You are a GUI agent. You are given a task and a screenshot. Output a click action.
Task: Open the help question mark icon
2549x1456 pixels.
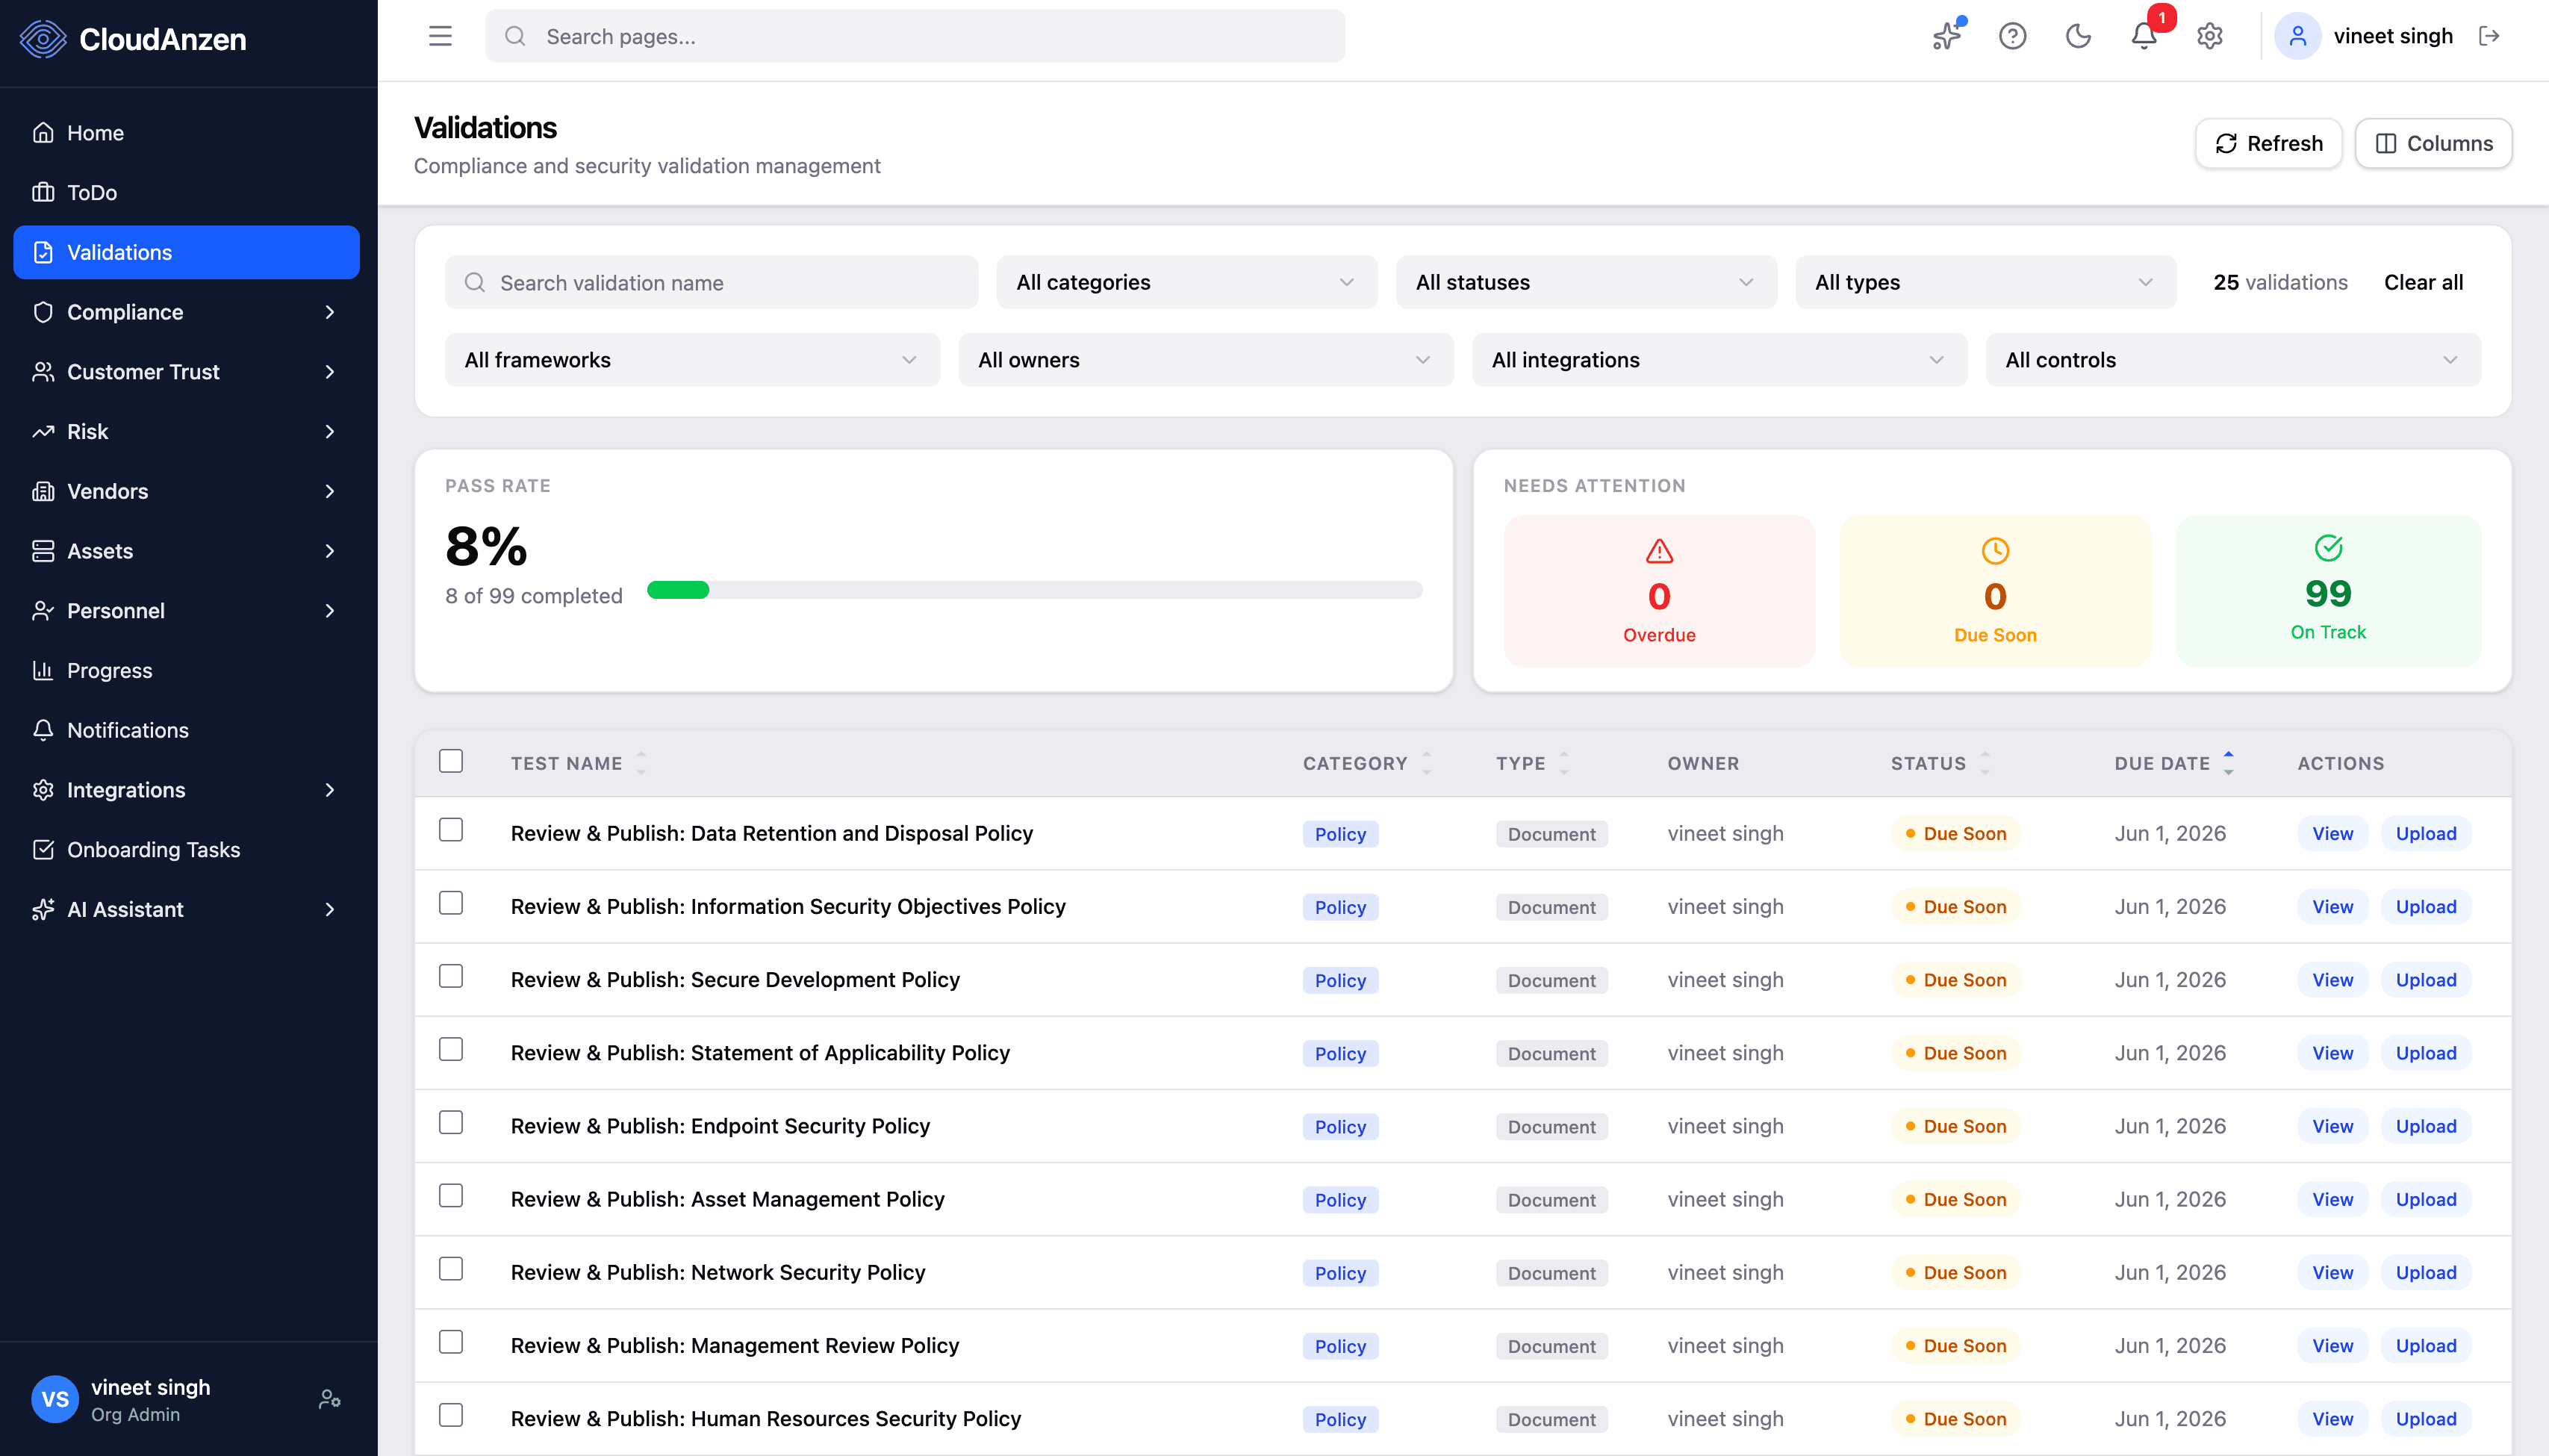[x=2012, y=36]
